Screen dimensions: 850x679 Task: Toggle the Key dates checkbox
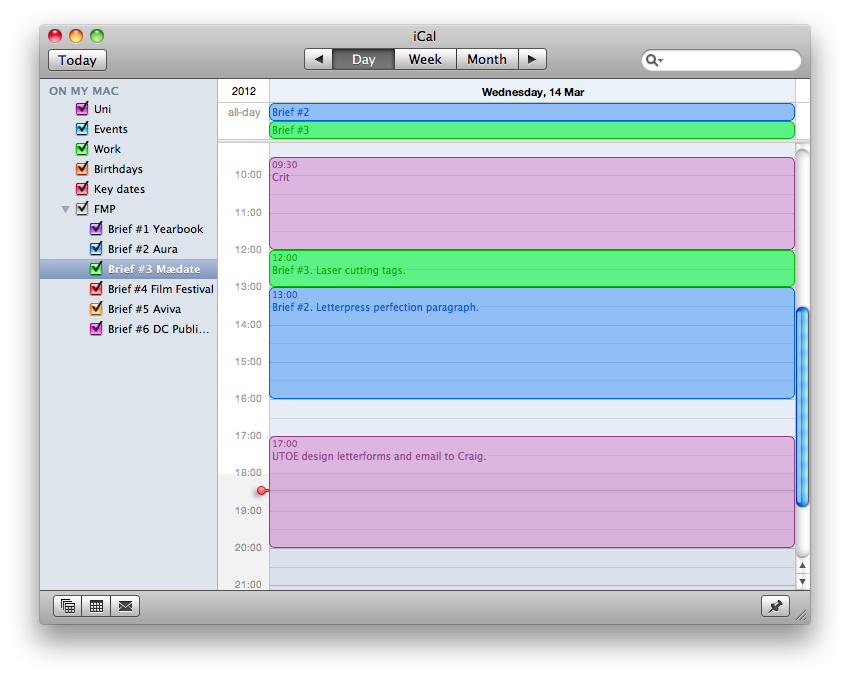click(x=82, y=189)
